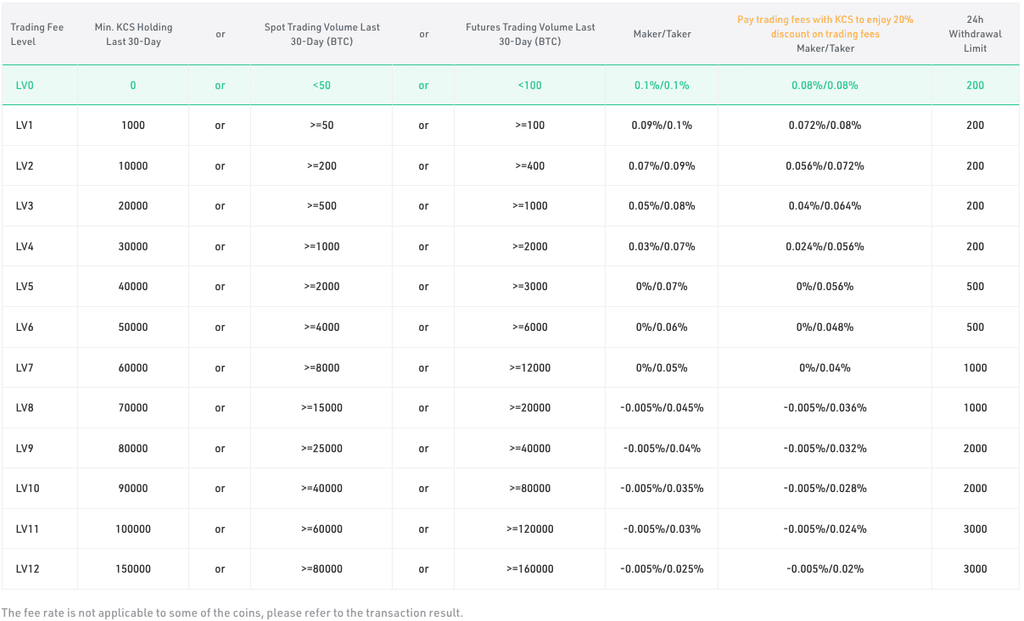Screen dimensions: 1024x621
Task: Select the KCS holding value 20000
Action: (x=133, y=206)
